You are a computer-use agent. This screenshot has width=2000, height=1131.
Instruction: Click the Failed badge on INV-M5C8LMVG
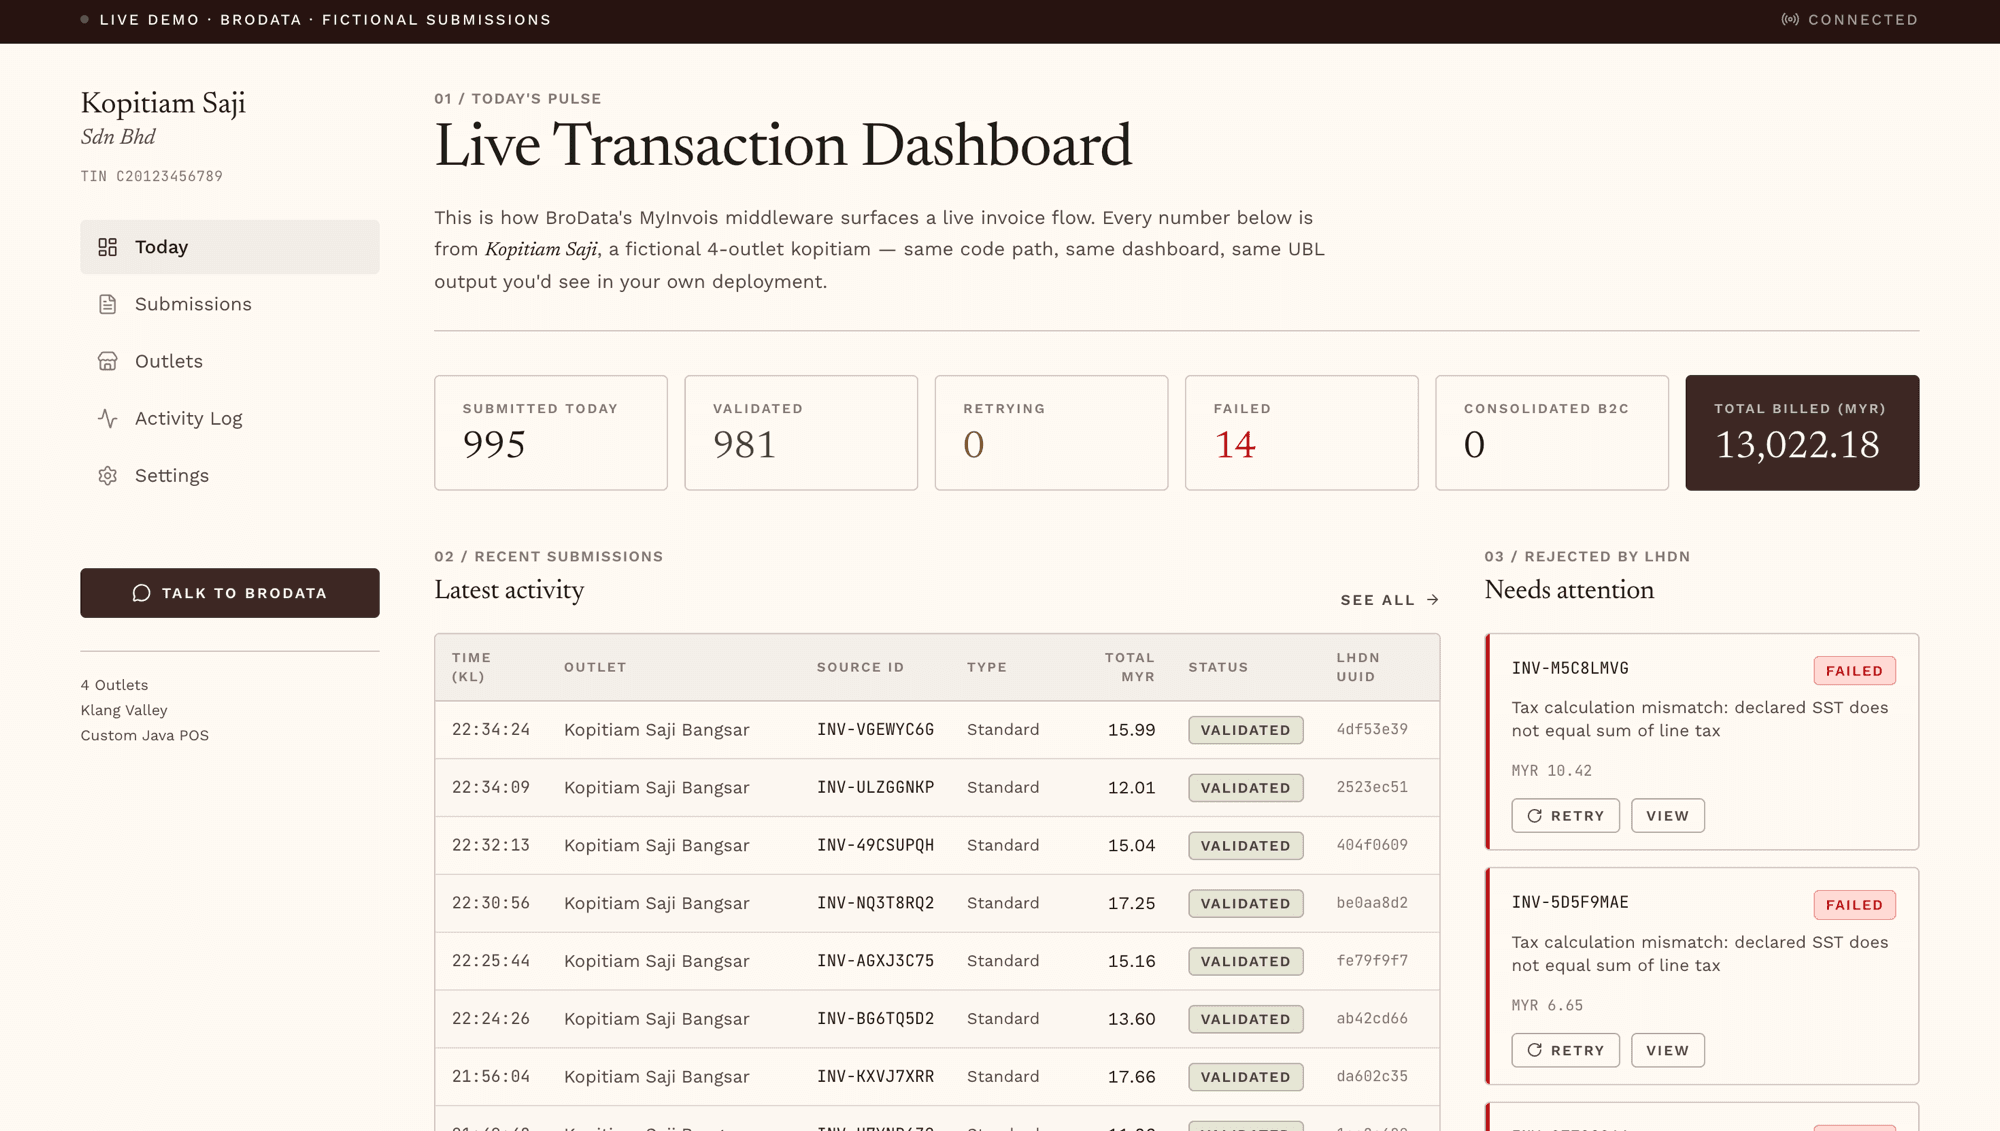pos(1854,671)
